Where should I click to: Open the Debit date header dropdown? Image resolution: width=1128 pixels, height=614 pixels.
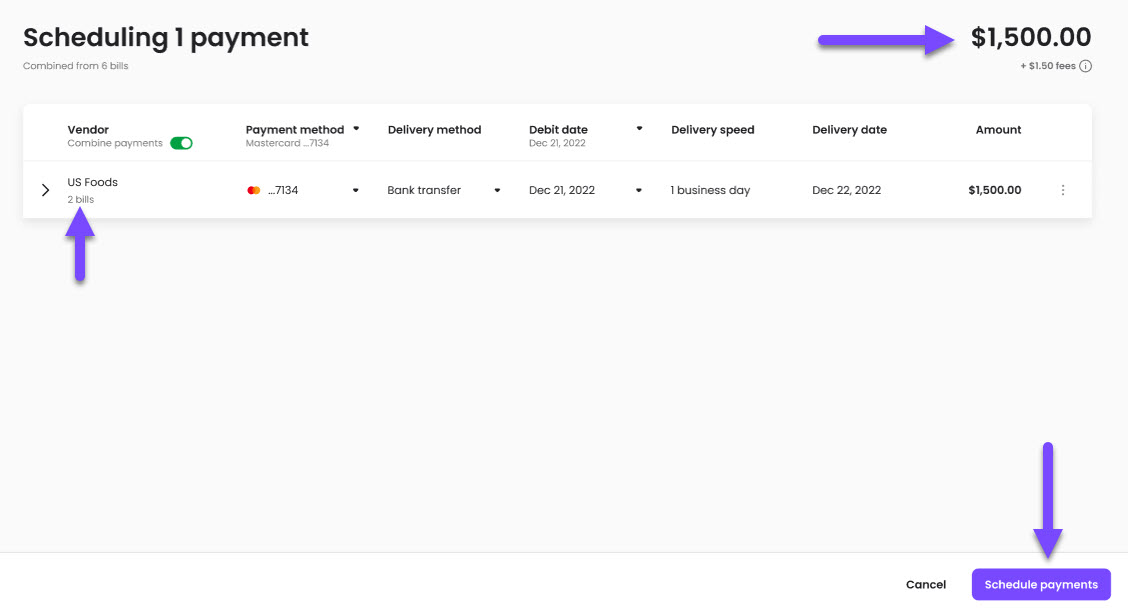639,129
